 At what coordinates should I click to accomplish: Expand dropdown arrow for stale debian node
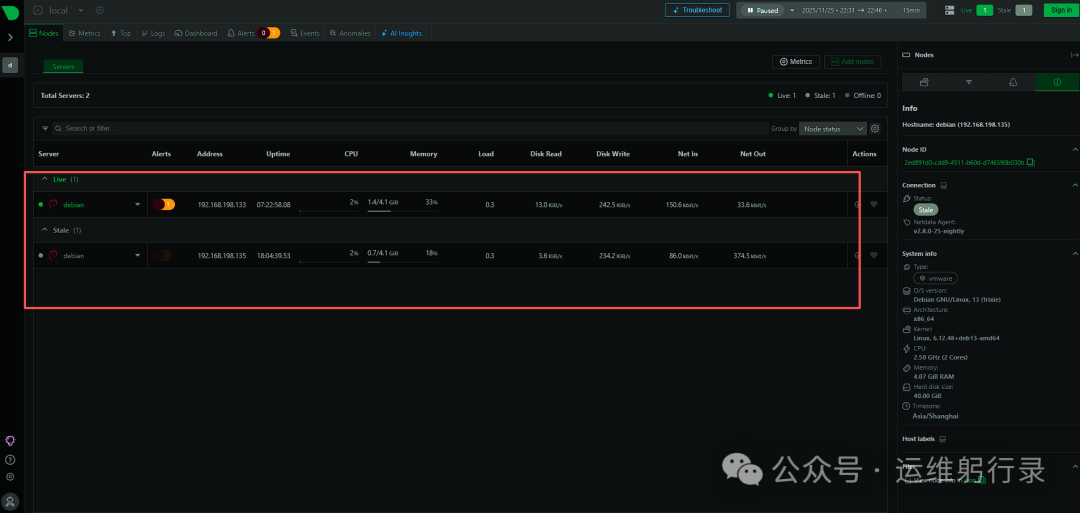click(x=137, y=255)
